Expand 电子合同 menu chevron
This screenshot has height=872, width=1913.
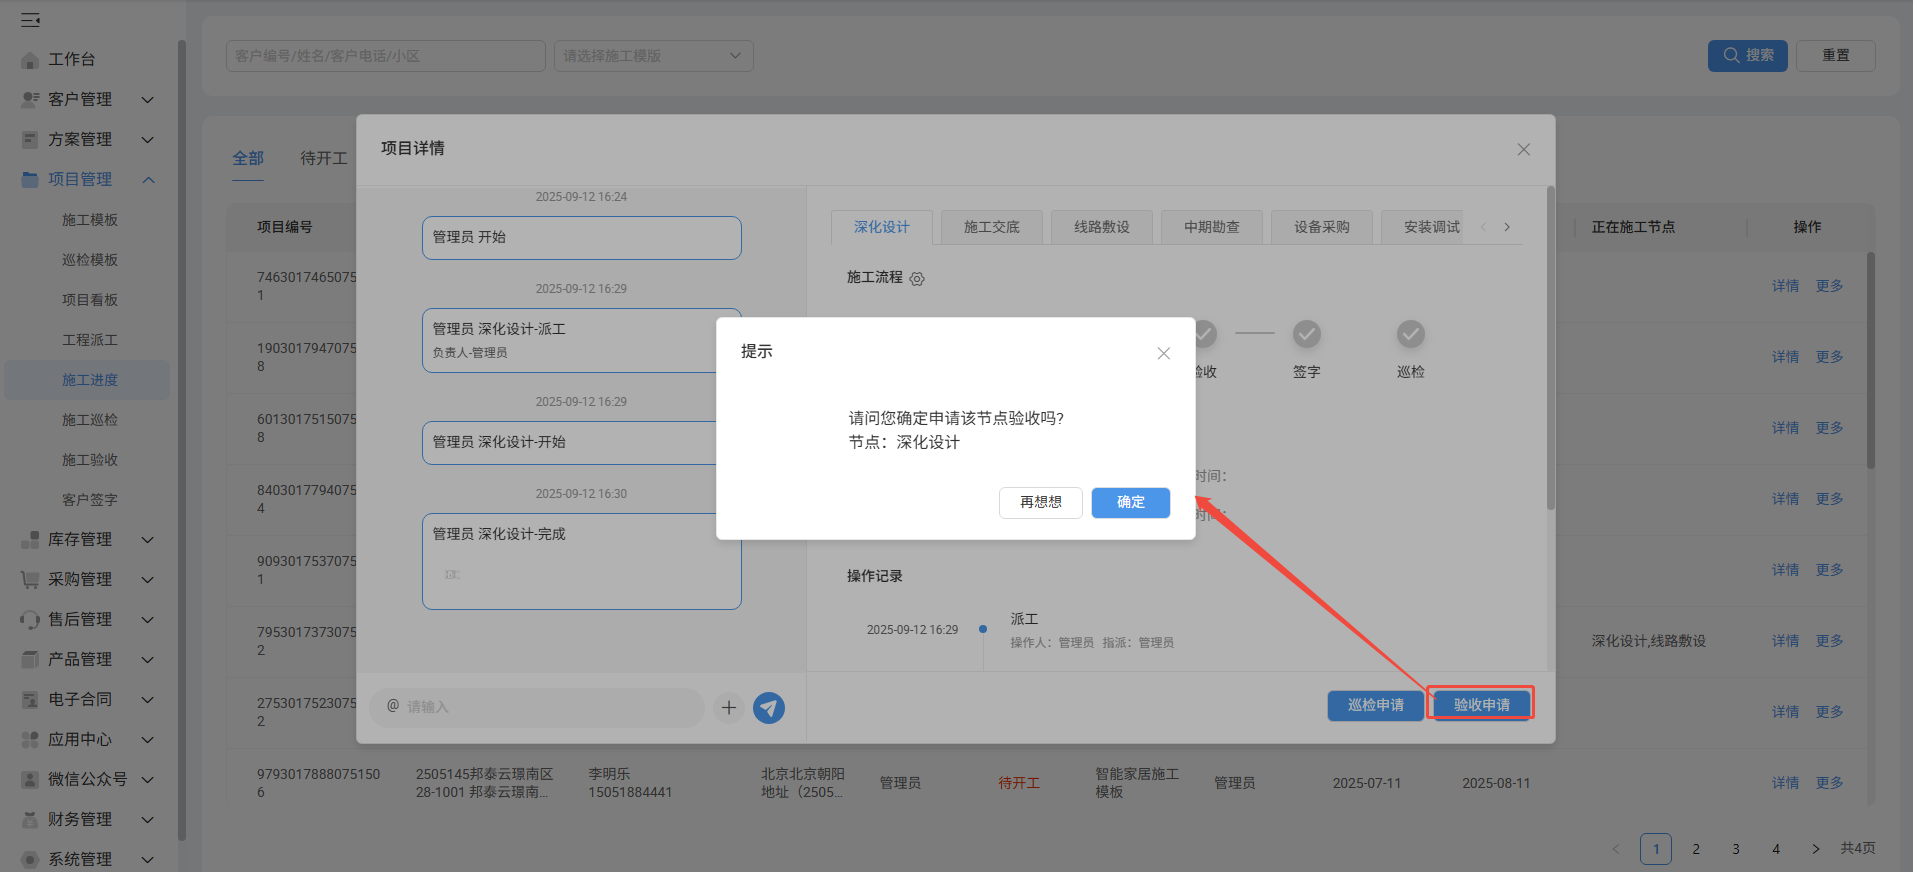point(148,700)
